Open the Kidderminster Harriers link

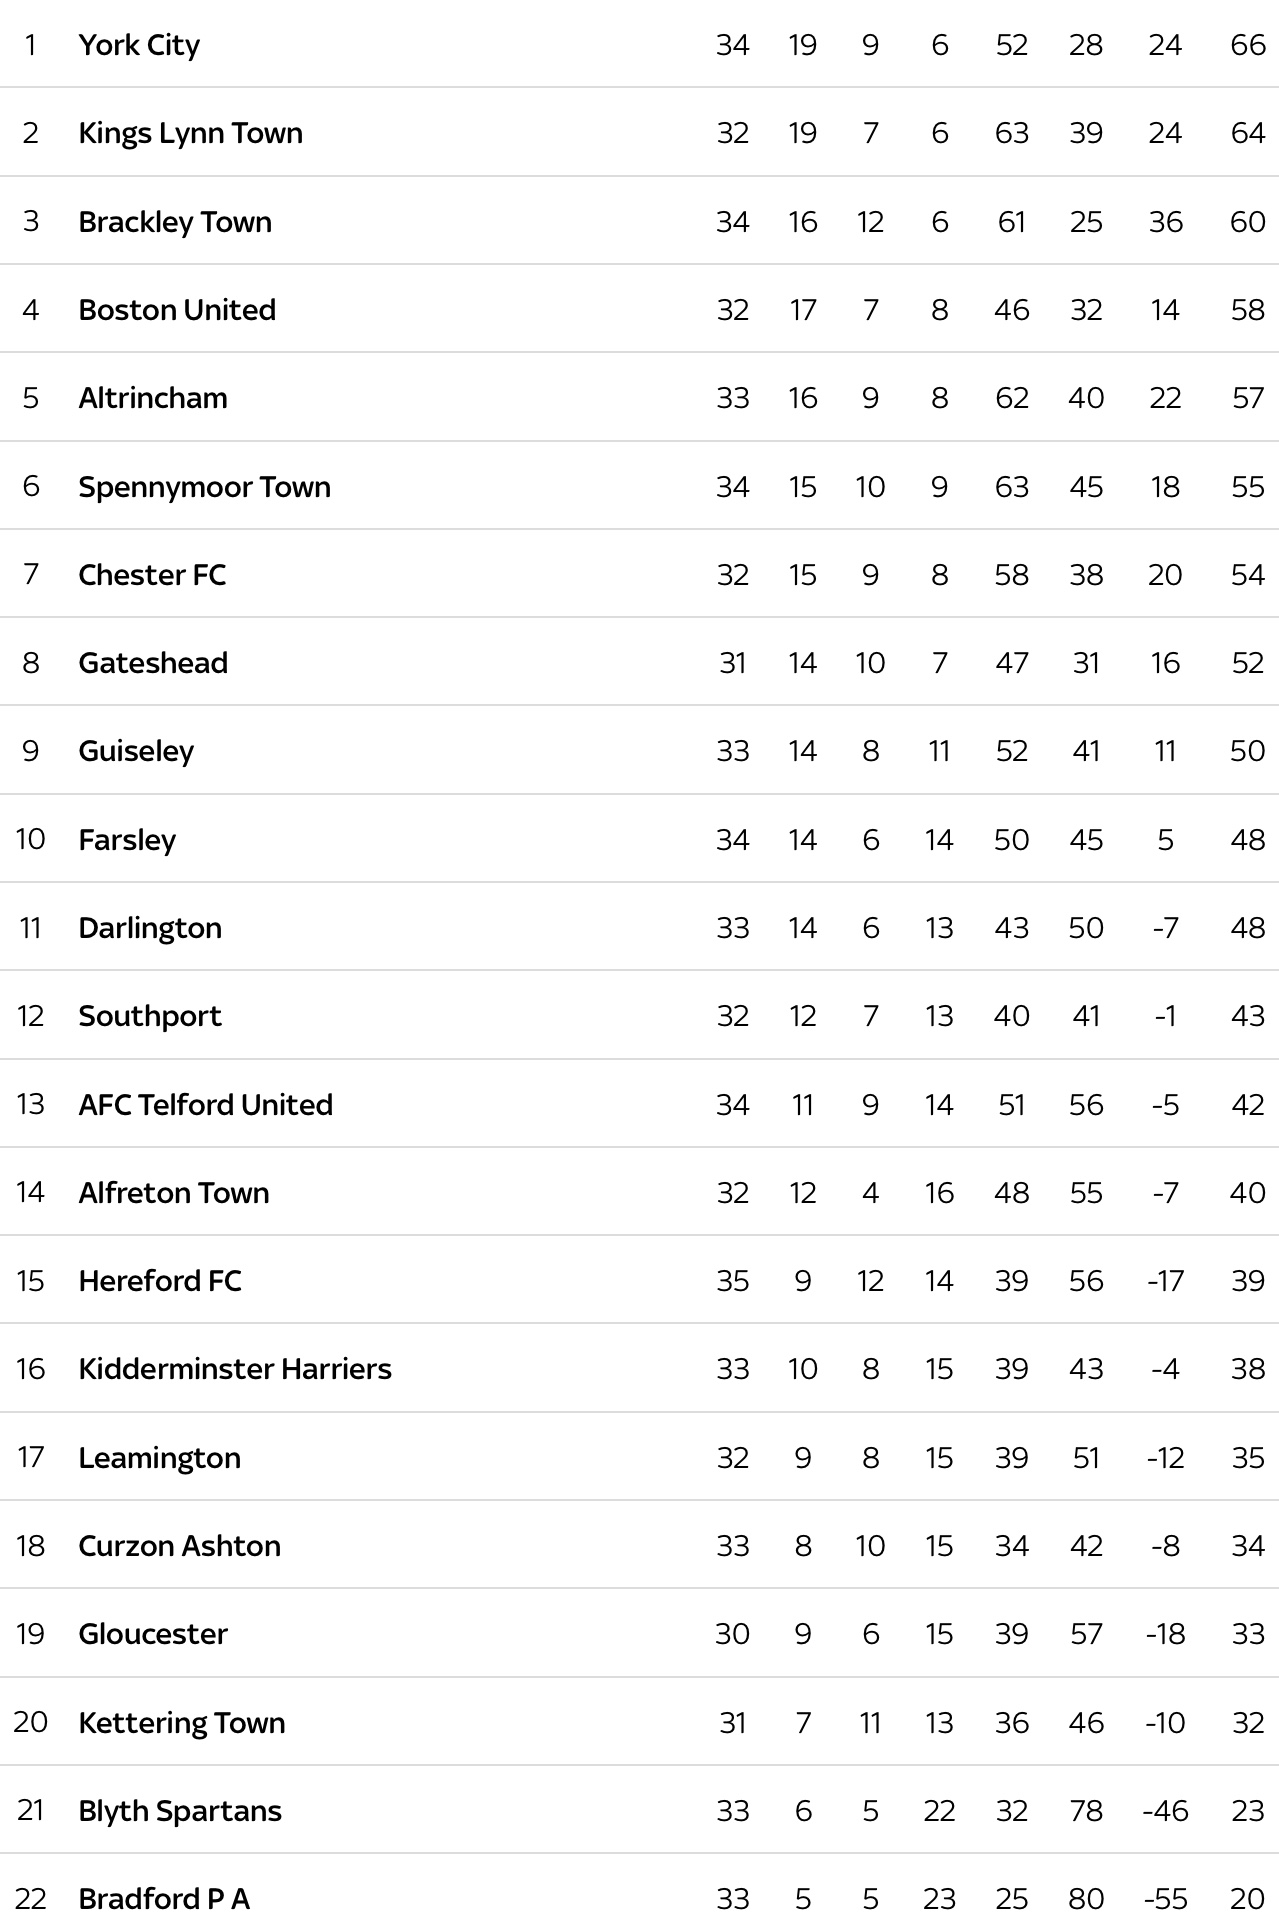[x=235, y=1369]
